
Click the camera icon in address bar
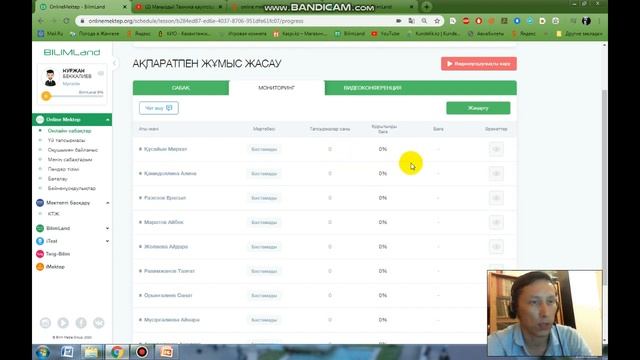[398, 21]
